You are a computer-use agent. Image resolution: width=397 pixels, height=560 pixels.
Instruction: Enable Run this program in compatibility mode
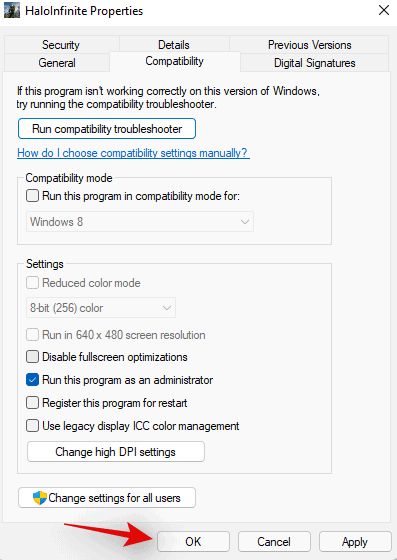(x=32, y=196)
